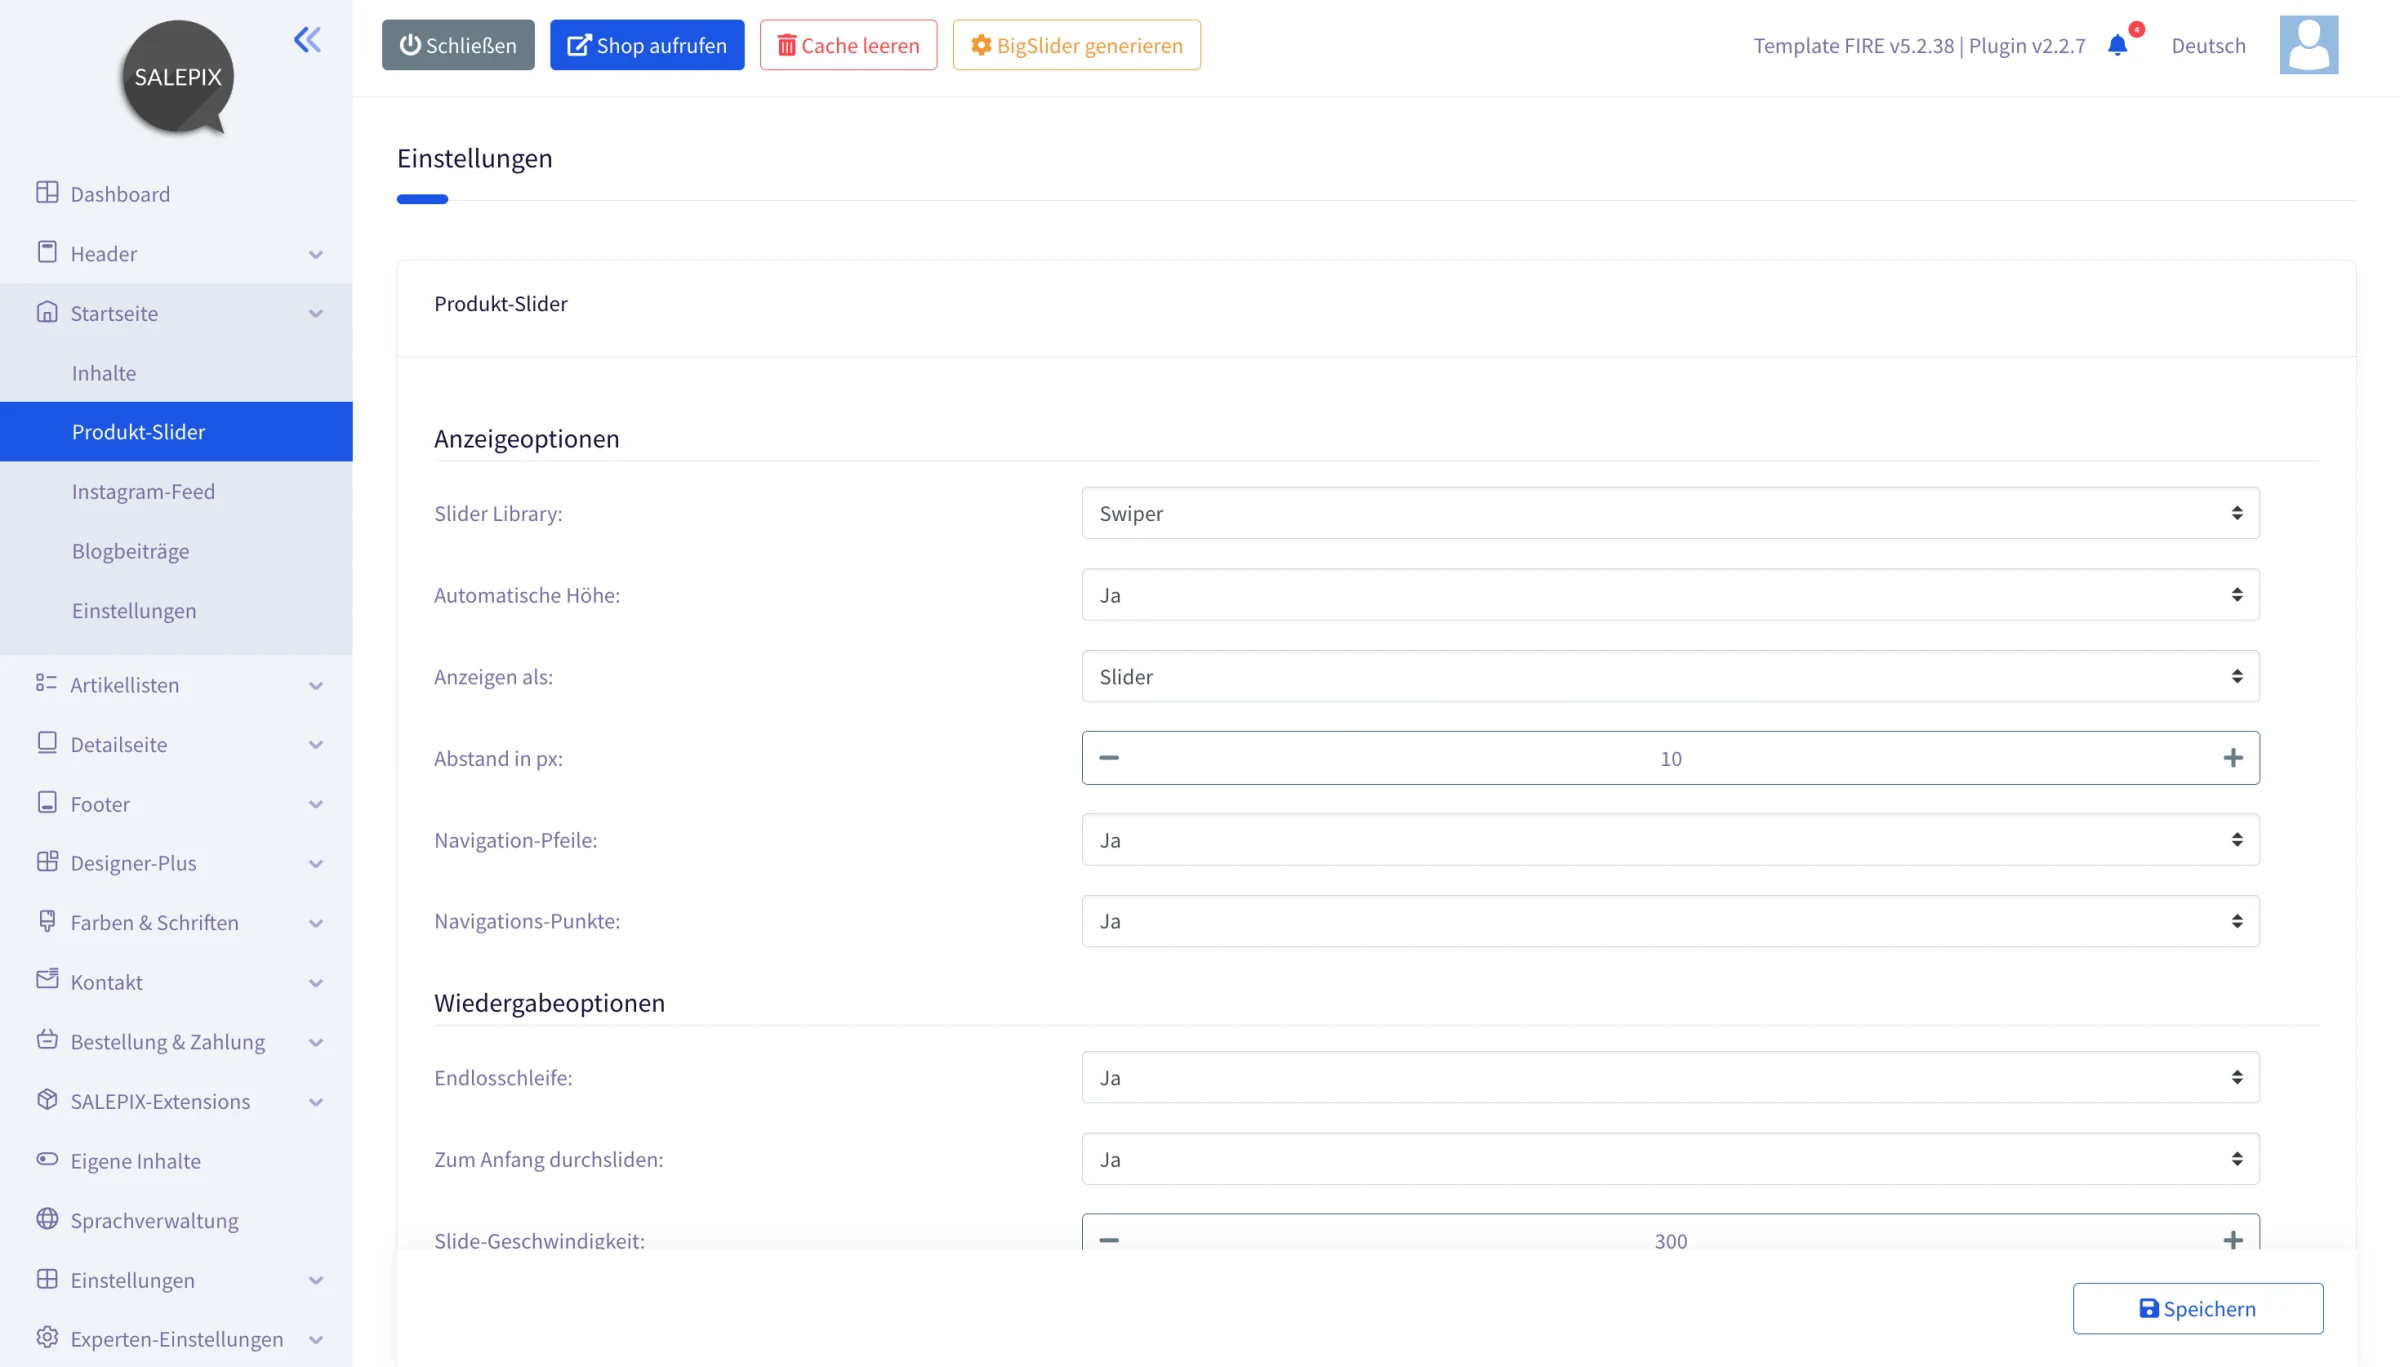
Task: Increase Slide-Geschwindigkeit with plus icon
Action: [2232, 1240]
